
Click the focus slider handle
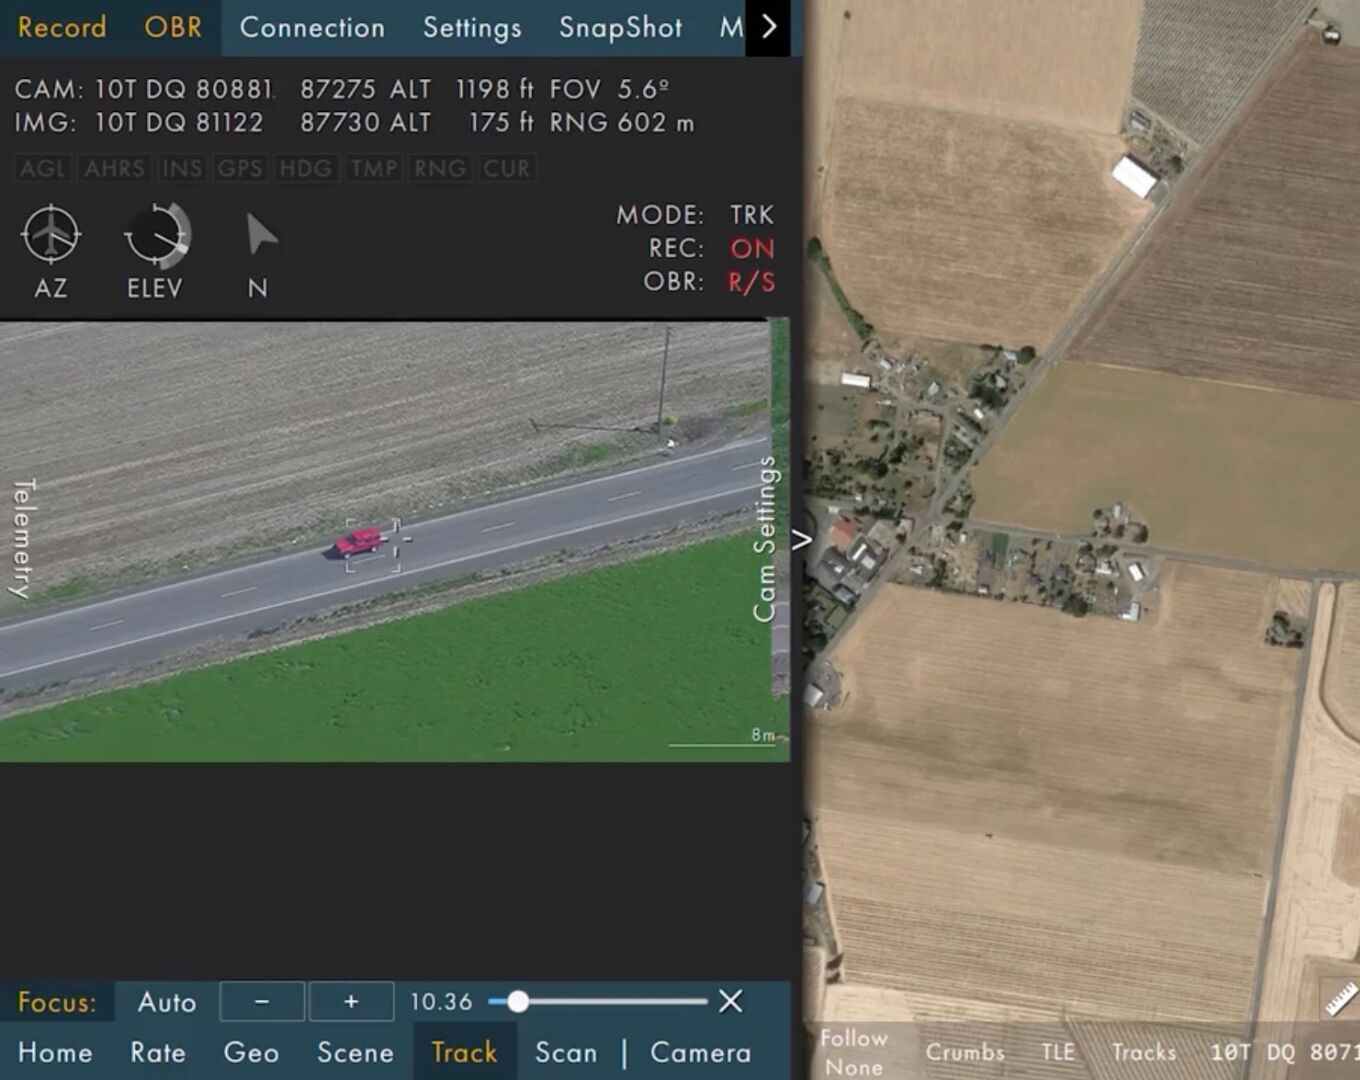pos(517,1001)
